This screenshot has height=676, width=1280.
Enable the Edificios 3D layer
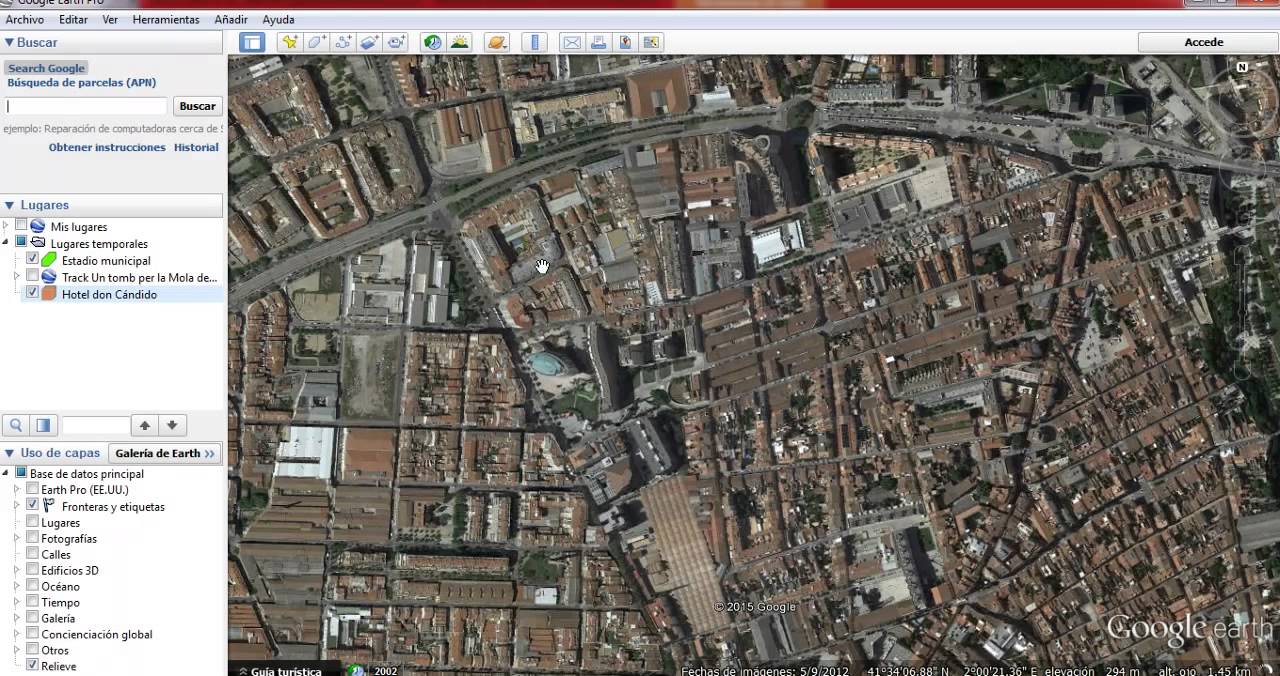click(32, 570)
